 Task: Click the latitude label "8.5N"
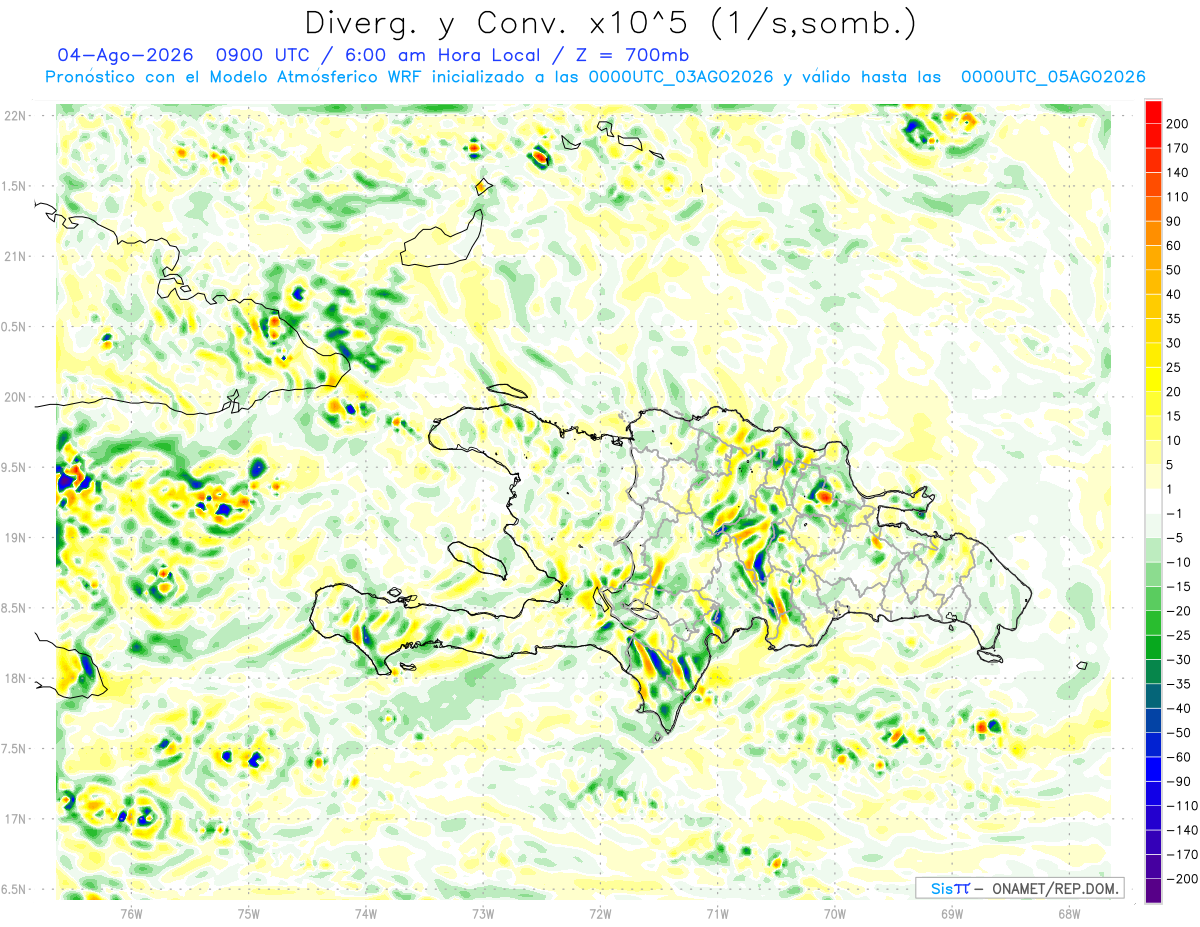13,608
